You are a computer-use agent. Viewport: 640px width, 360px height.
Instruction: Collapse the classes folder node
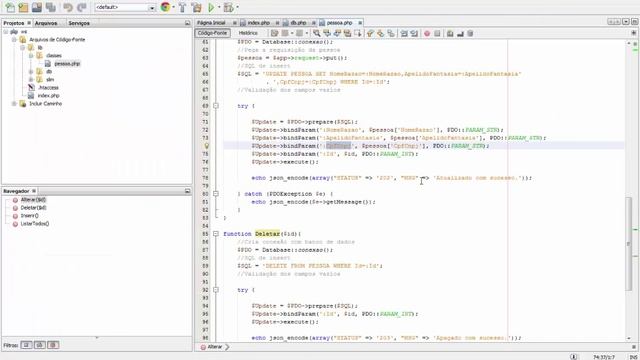[31, 56]
